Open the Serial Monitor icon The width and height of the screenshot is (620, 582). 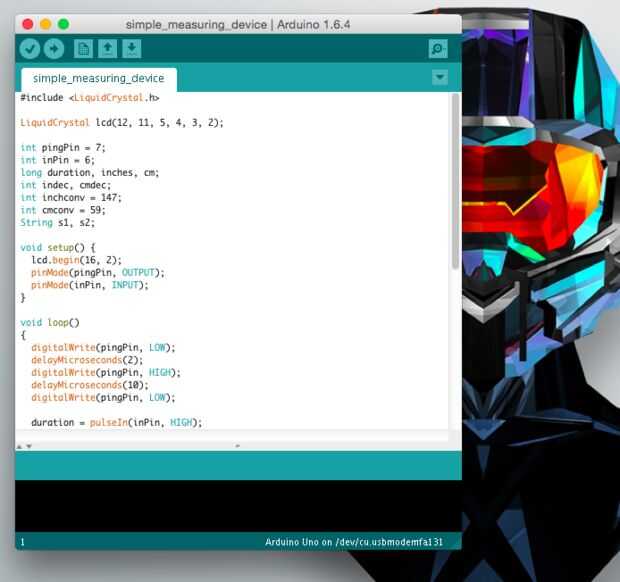pos(438,49)
